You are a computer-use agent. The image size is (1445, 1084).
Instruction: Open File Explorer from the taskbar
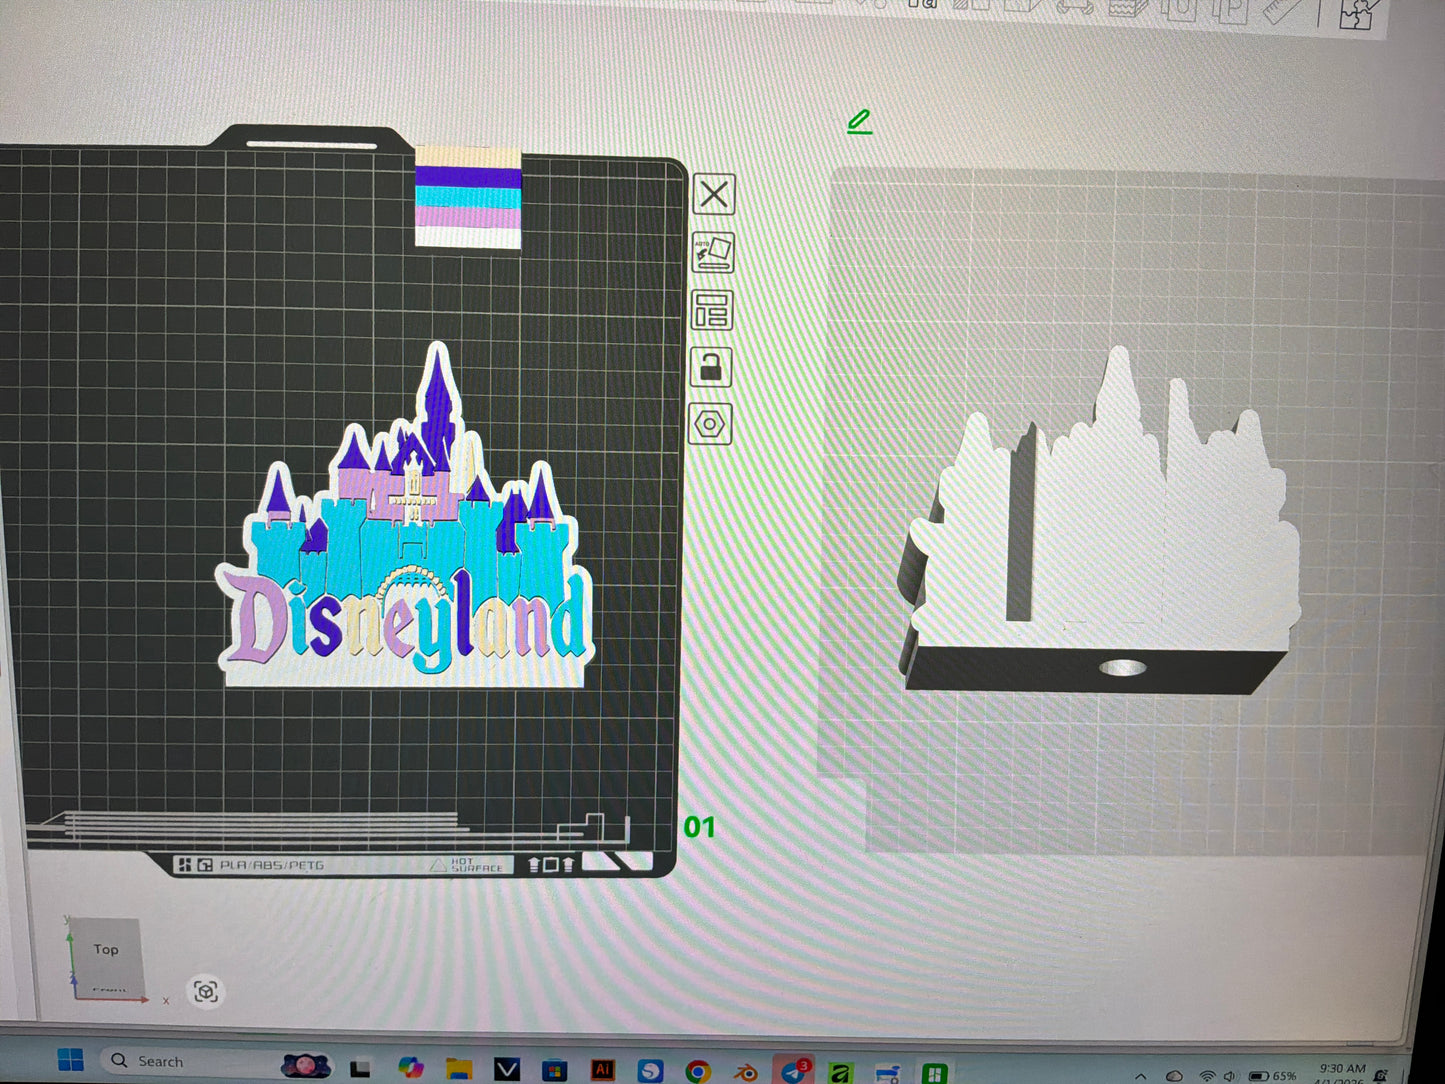(458, 1069)
